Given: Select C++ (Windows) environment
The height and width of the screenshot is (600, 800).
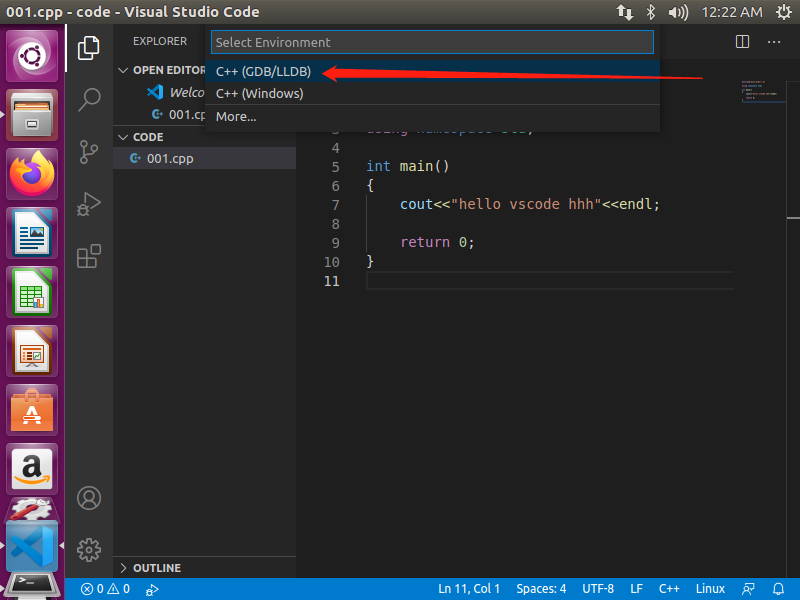Looking at the screenshot, I should [433, 93].
